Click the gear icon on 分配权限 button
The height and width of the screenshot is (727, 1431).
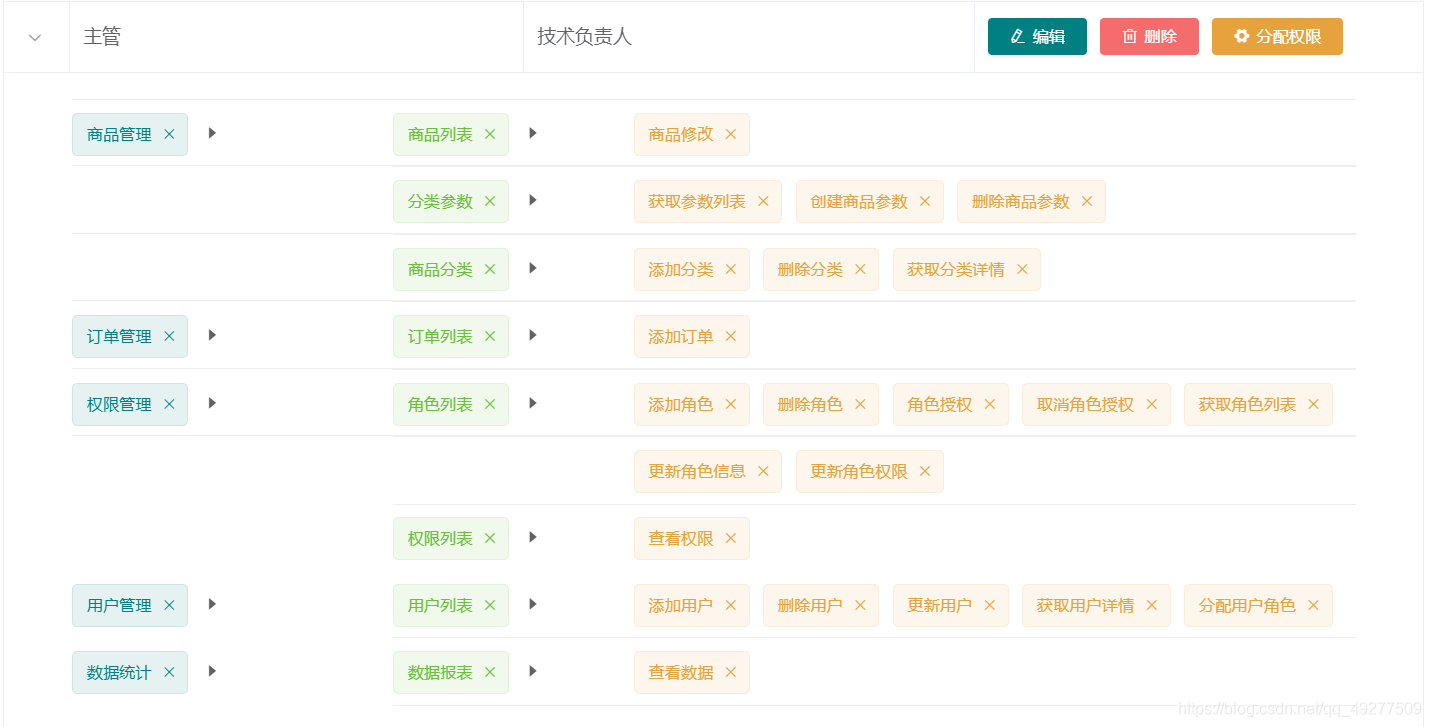click(1242, 36)
